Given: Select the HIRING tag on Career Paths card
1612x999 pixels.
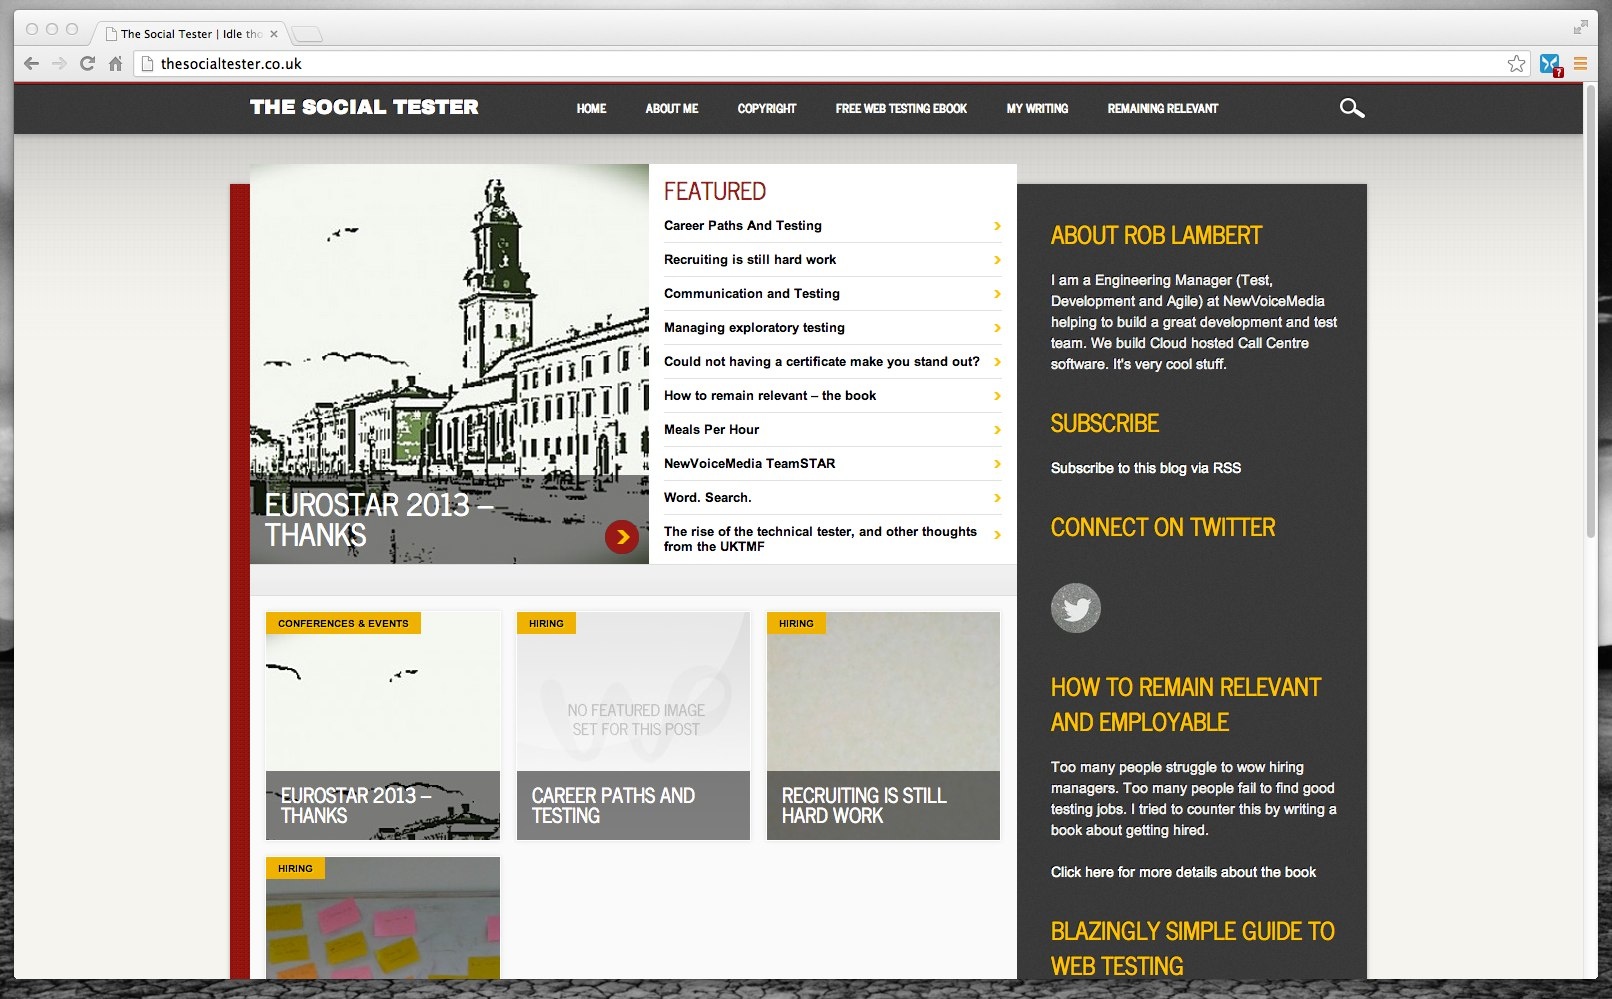Looking at the screenshot, I should tap(546, 623).
